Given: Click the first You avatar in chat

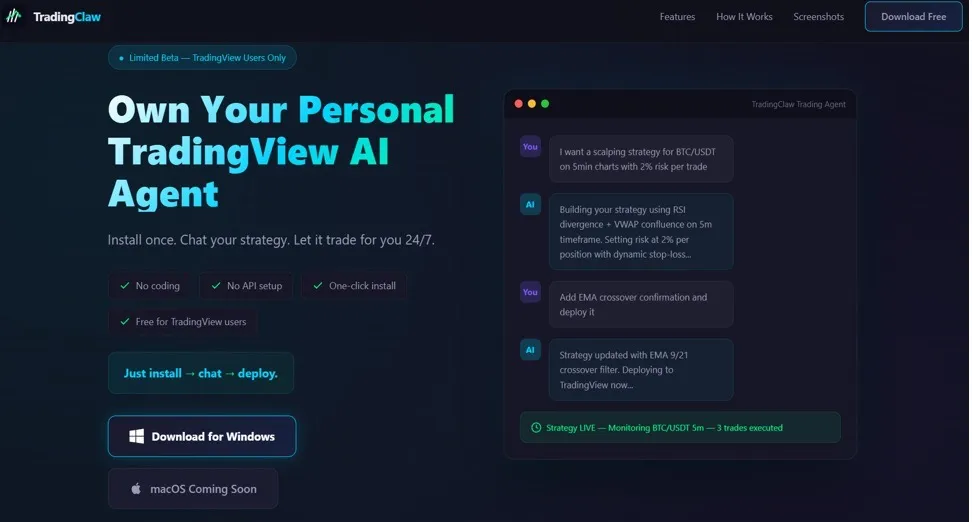Looking at the screenshot, I should coord(530,147).
